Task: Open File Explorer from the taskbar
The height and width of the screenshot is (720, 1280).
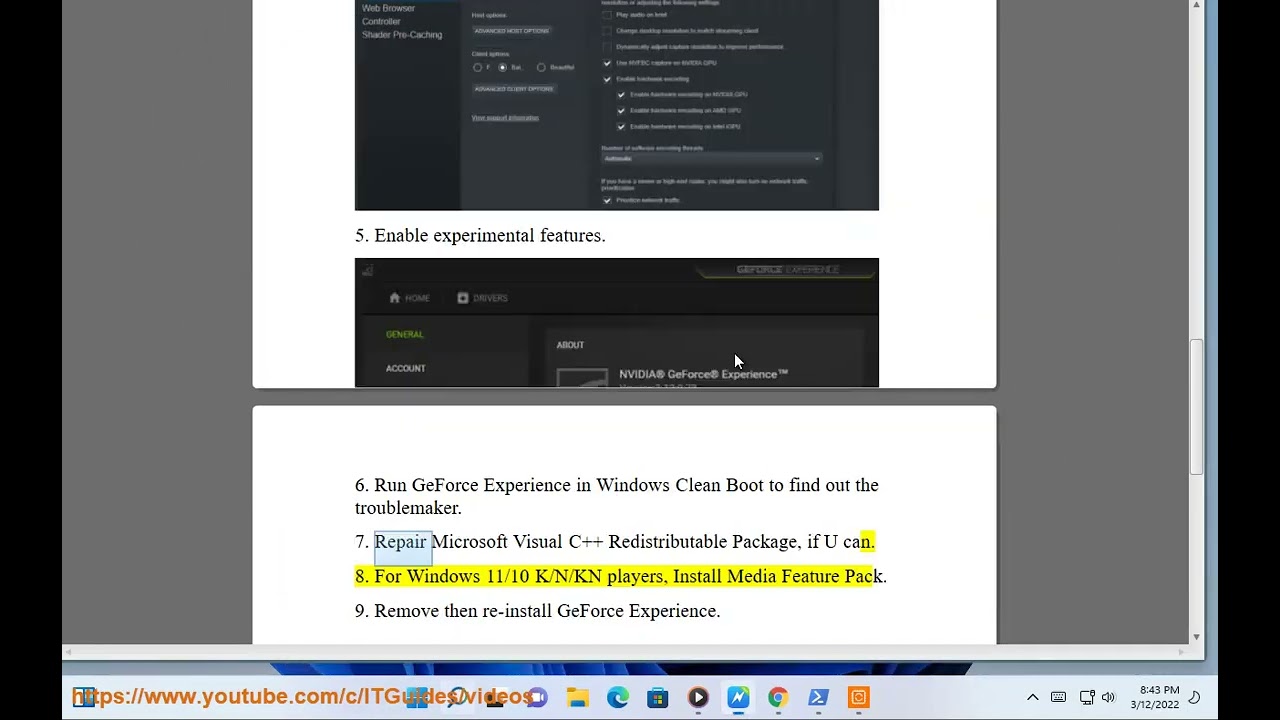Action: [x=577, y=697]
